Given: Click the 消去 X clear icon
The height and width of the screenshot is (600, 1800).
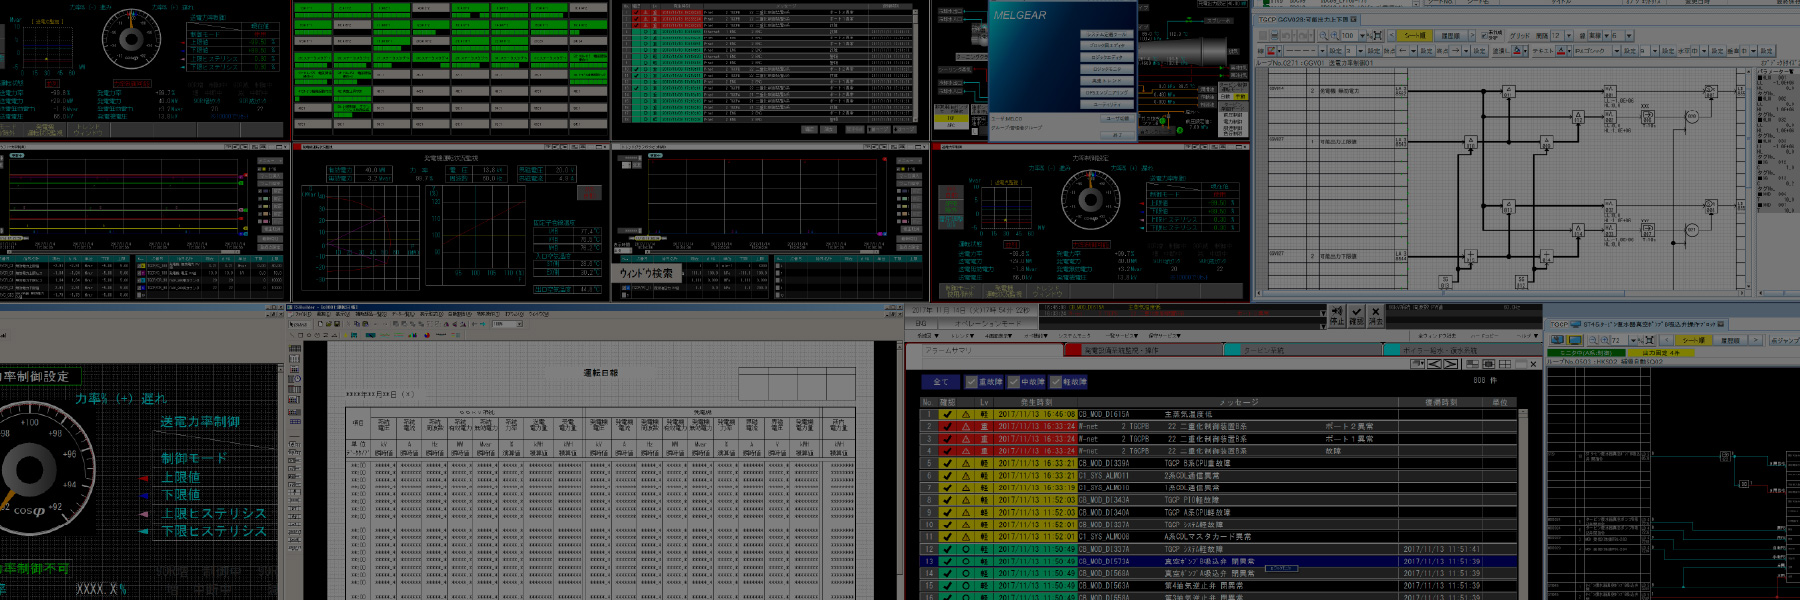Looking at the screenshot, I should point(1376,315).
